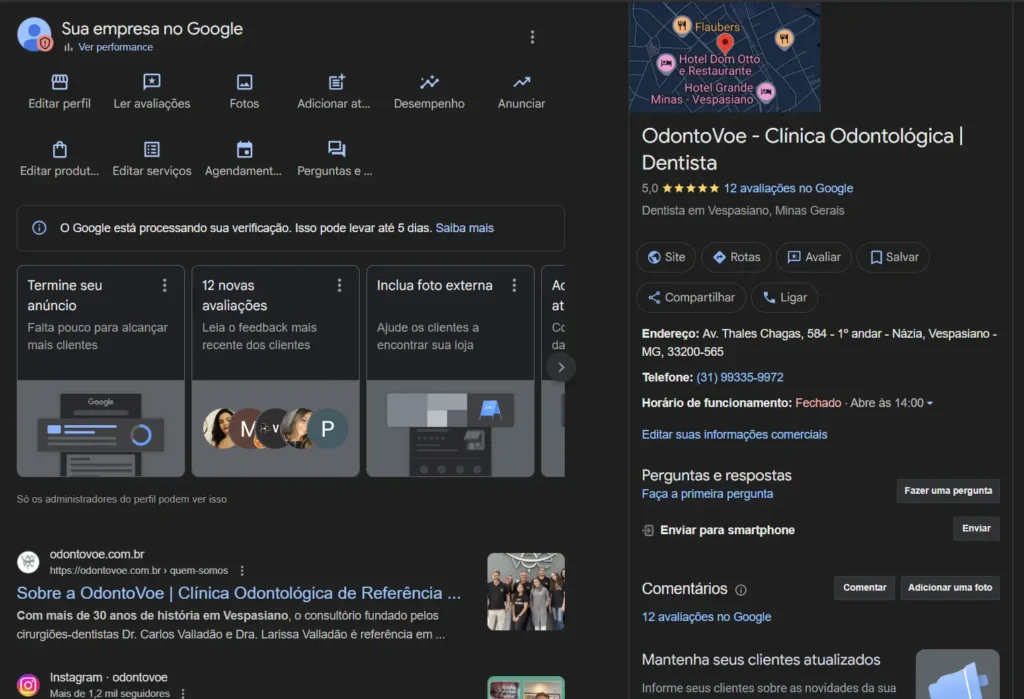Open Desempenho sparkline icon
This screenshot has width=1024, height=699.
429,82
